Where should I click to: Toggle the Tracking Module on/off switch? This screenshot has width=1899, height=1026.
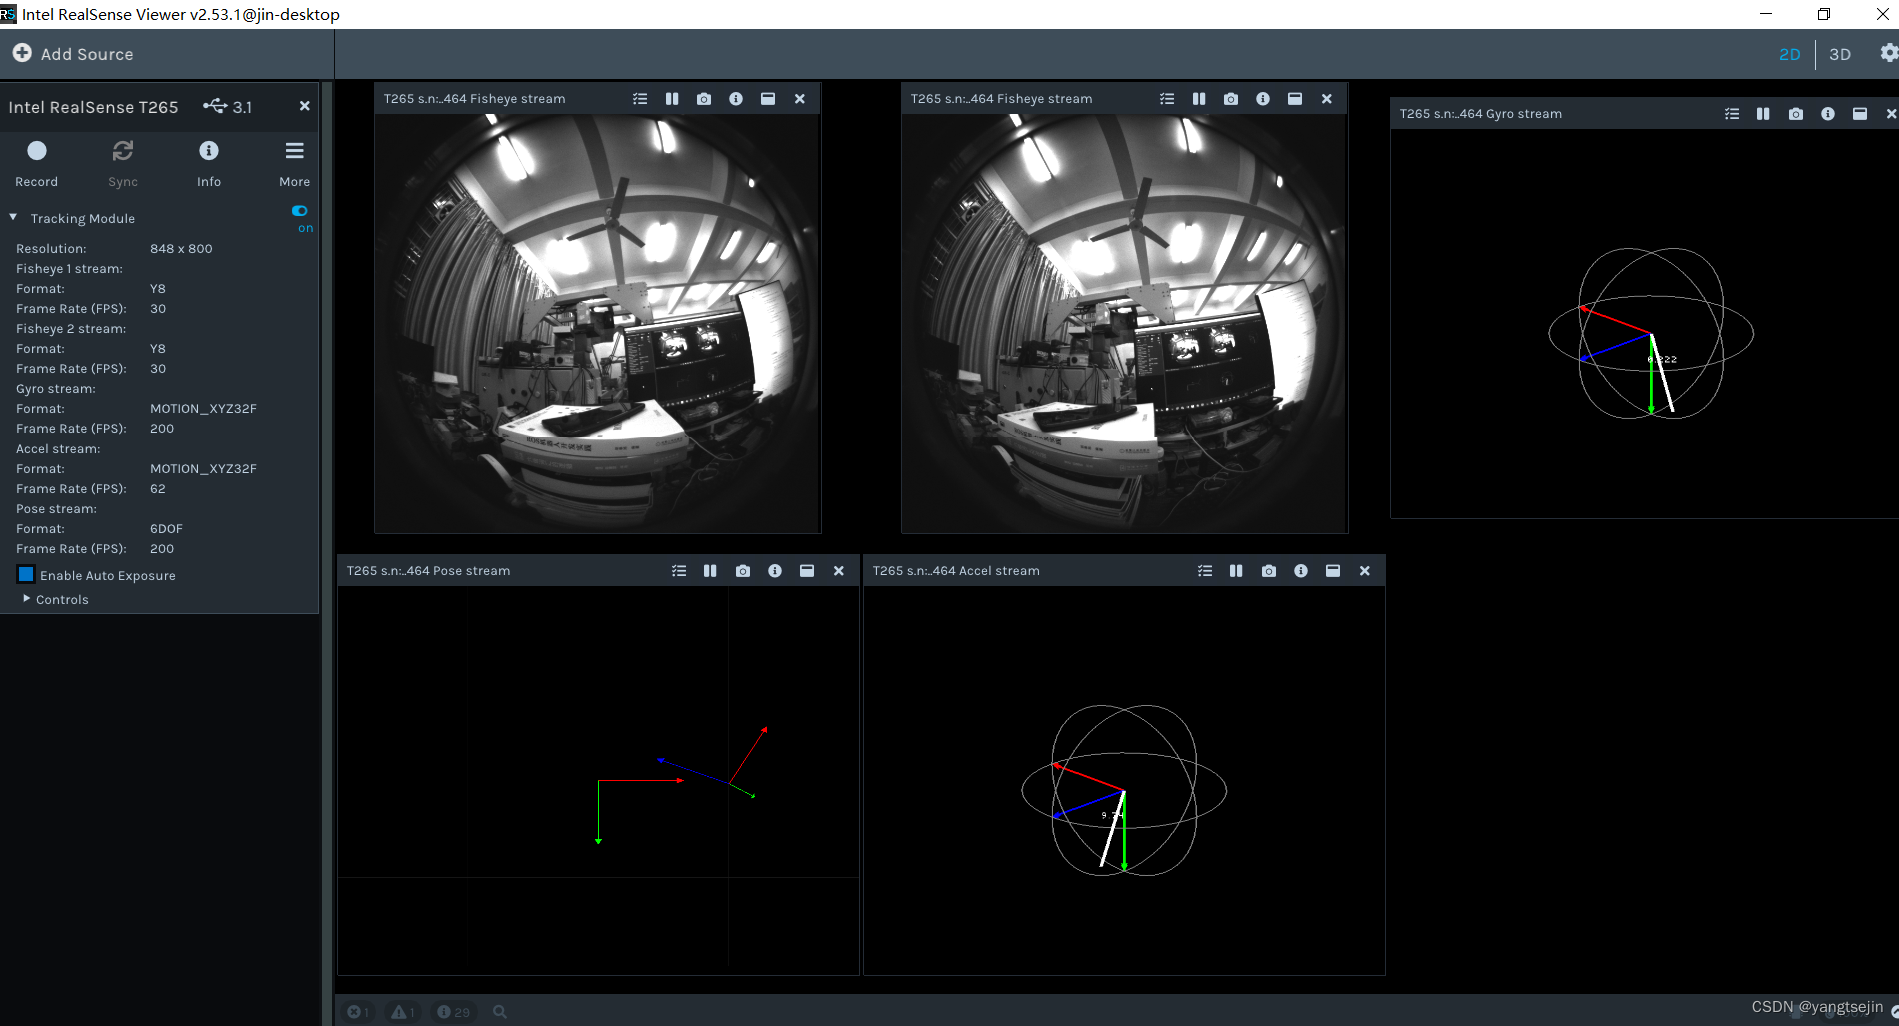[x=300, y=211]
